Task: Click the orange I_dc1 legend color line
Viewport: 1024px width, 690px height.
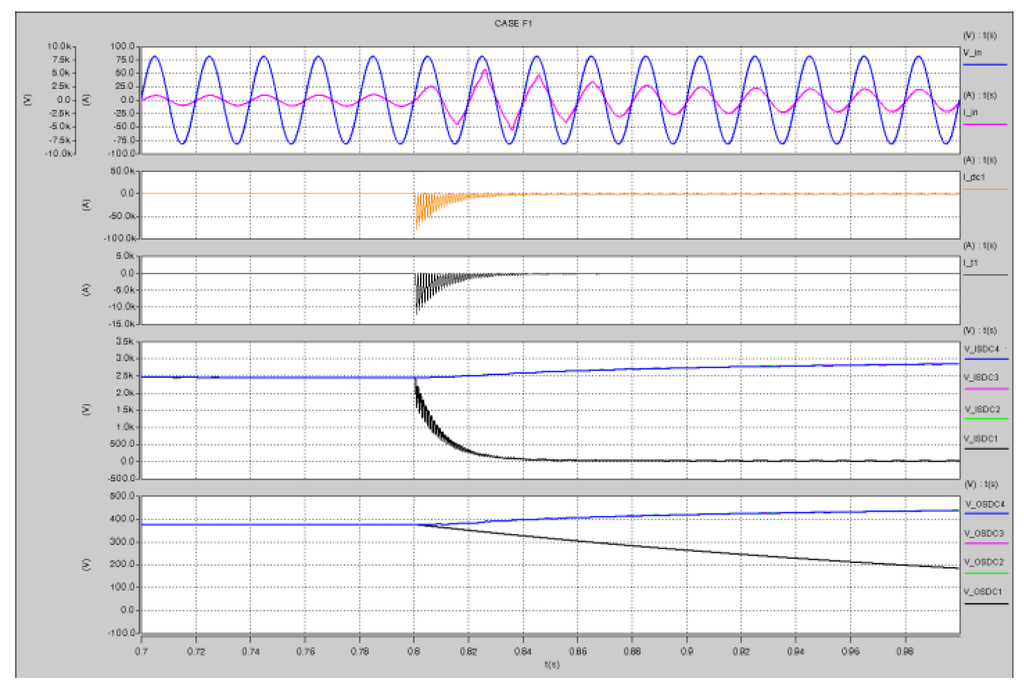Action: click(x=985, y=189)
